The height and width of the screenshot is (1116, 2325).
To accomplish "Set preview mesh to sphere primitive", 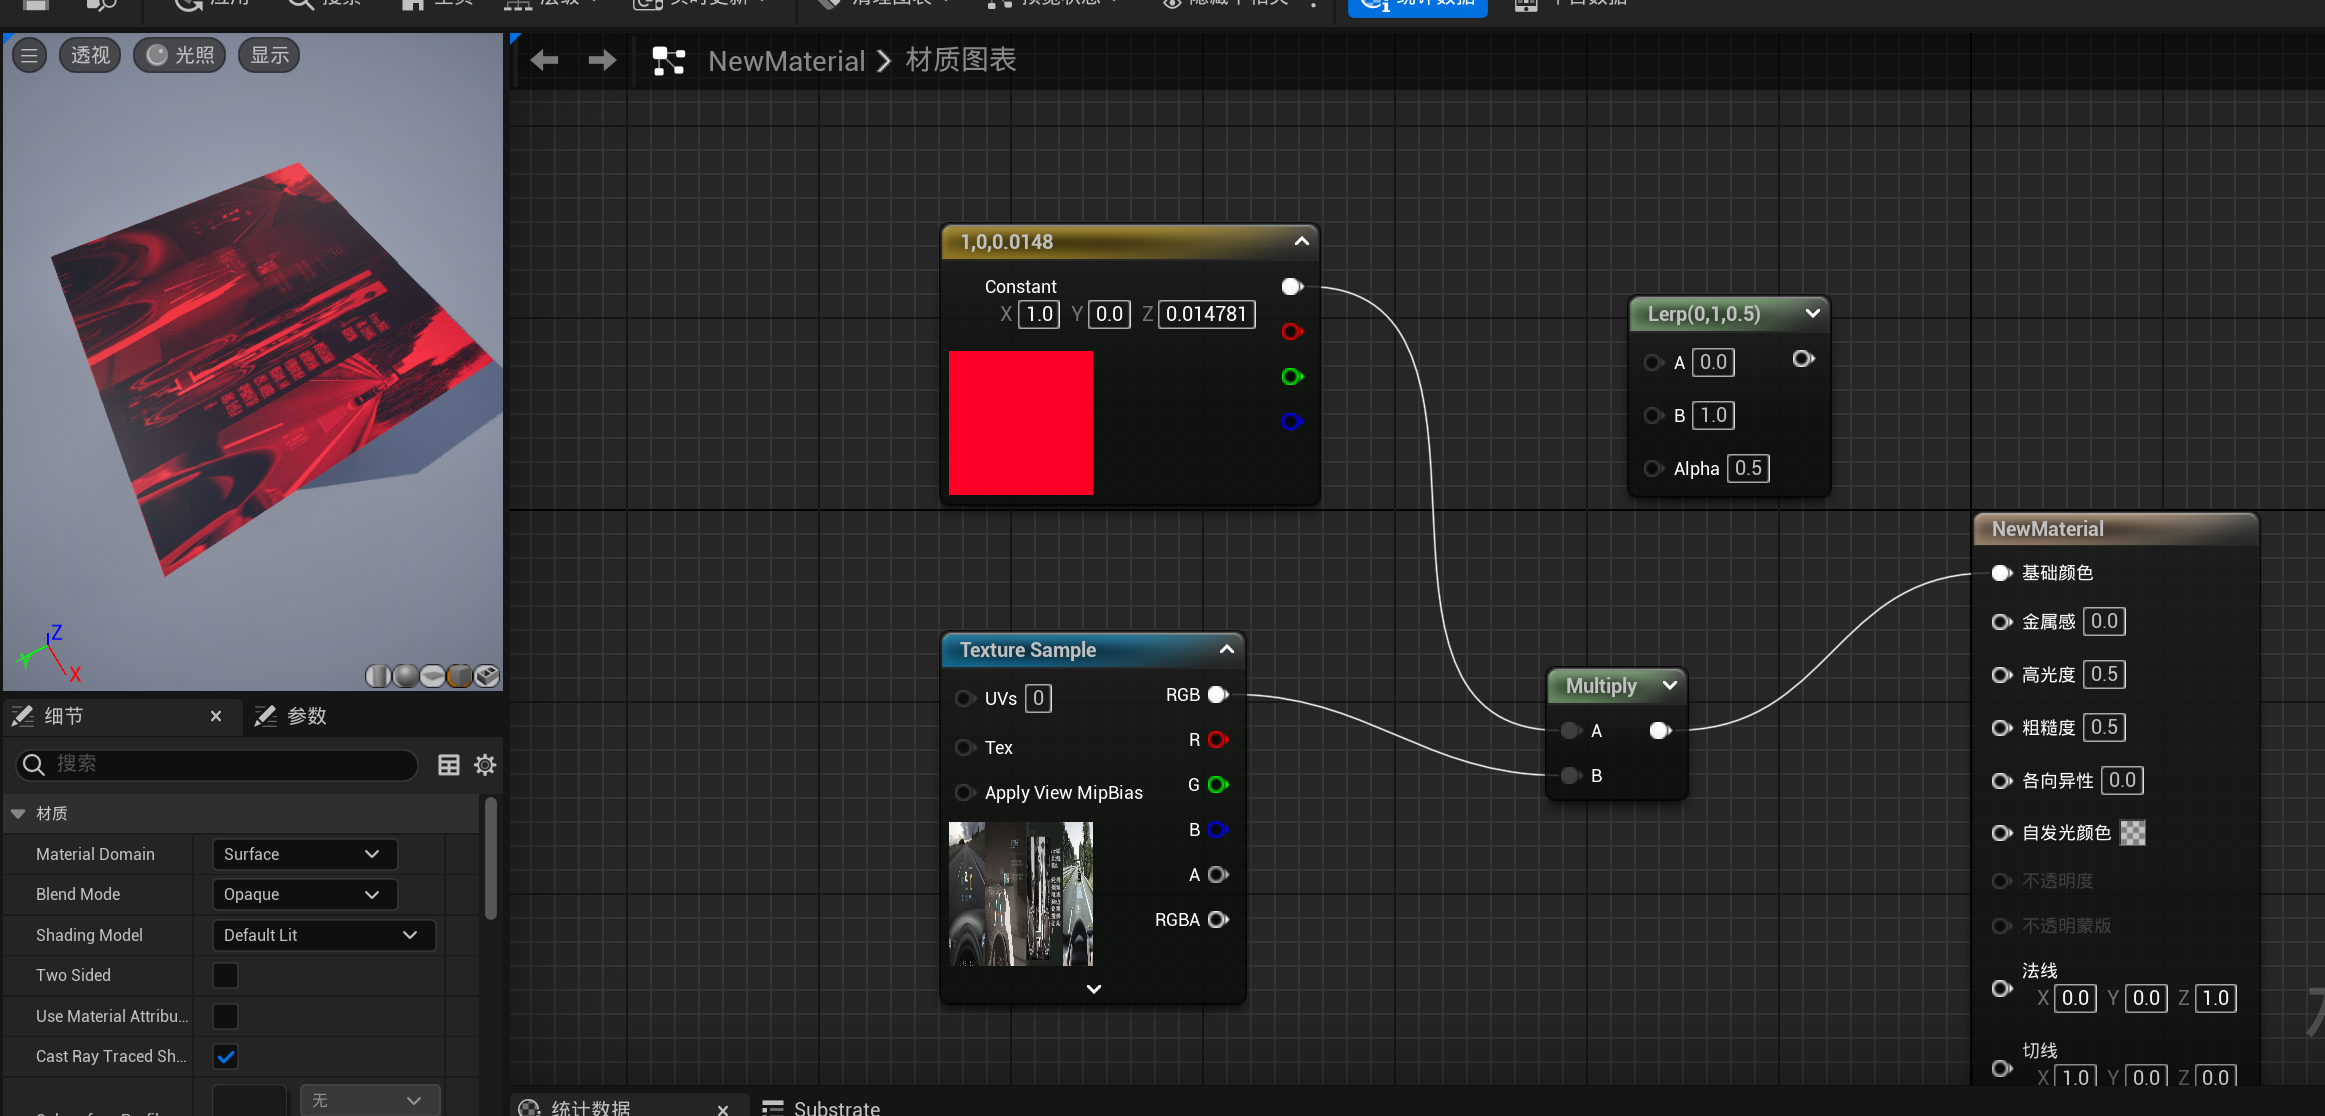I will [406, 677].
